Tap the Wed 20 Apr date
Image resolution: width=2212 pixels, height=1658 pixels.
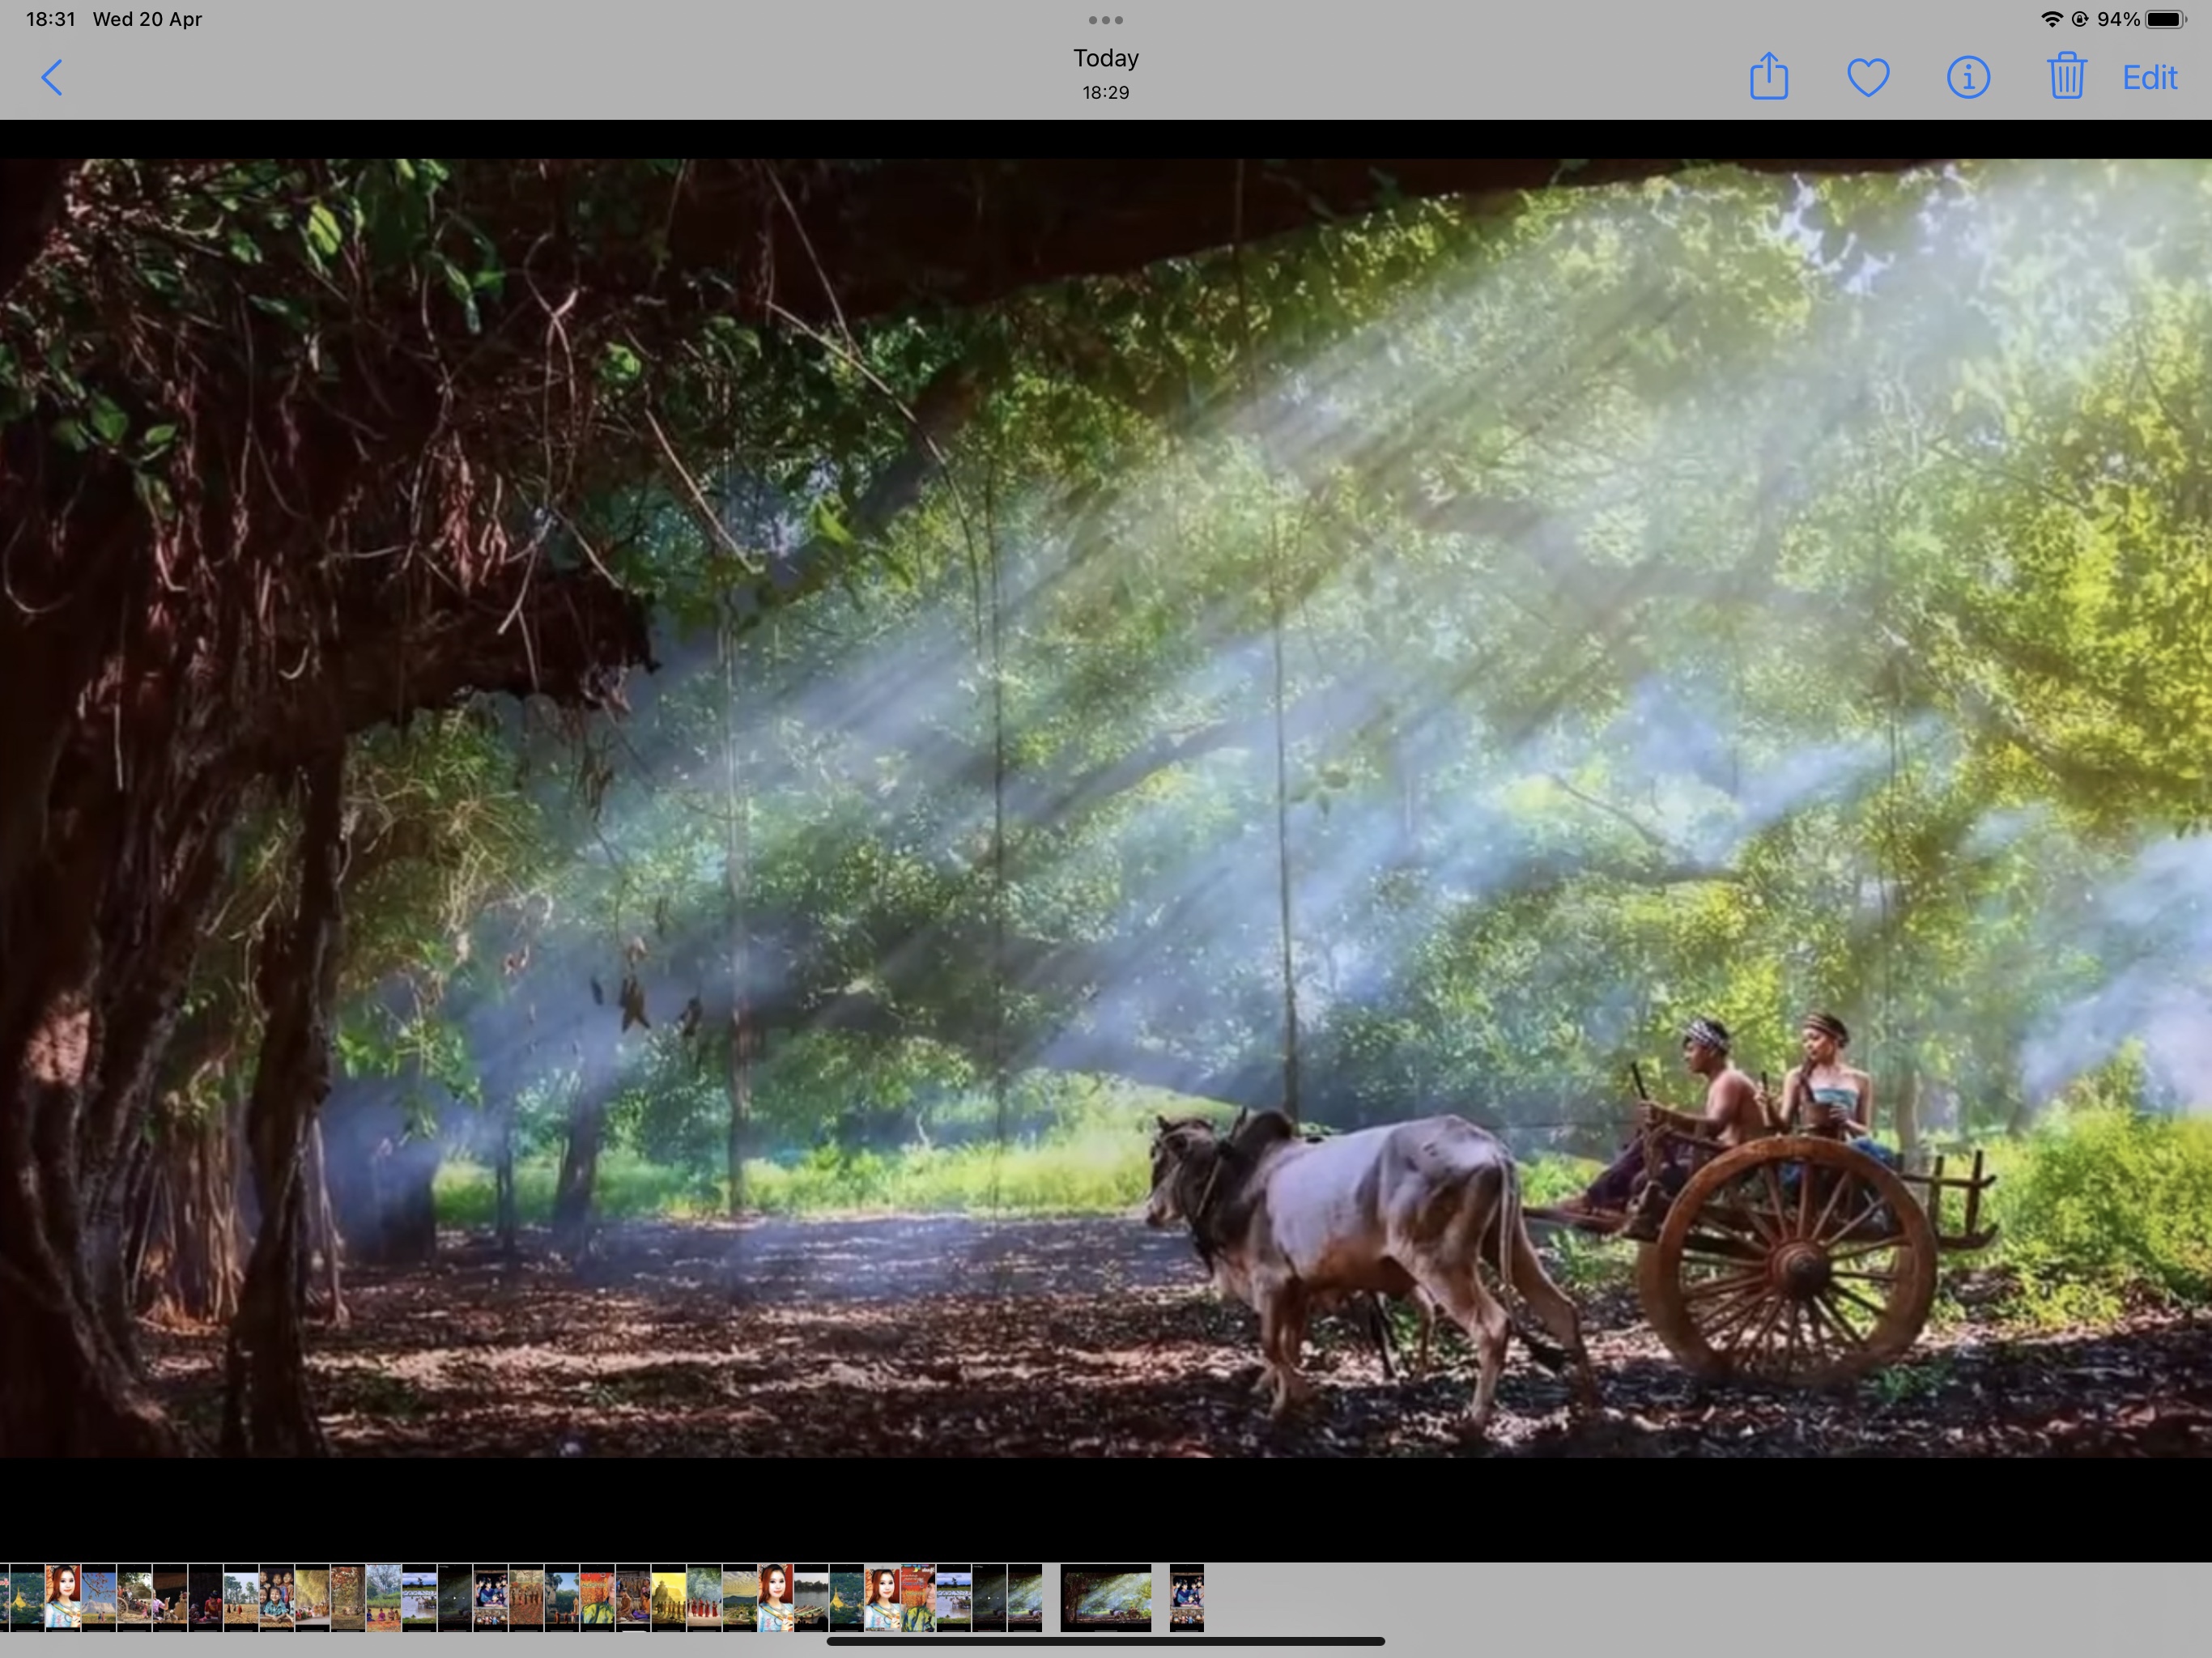[x=147, y=19]
